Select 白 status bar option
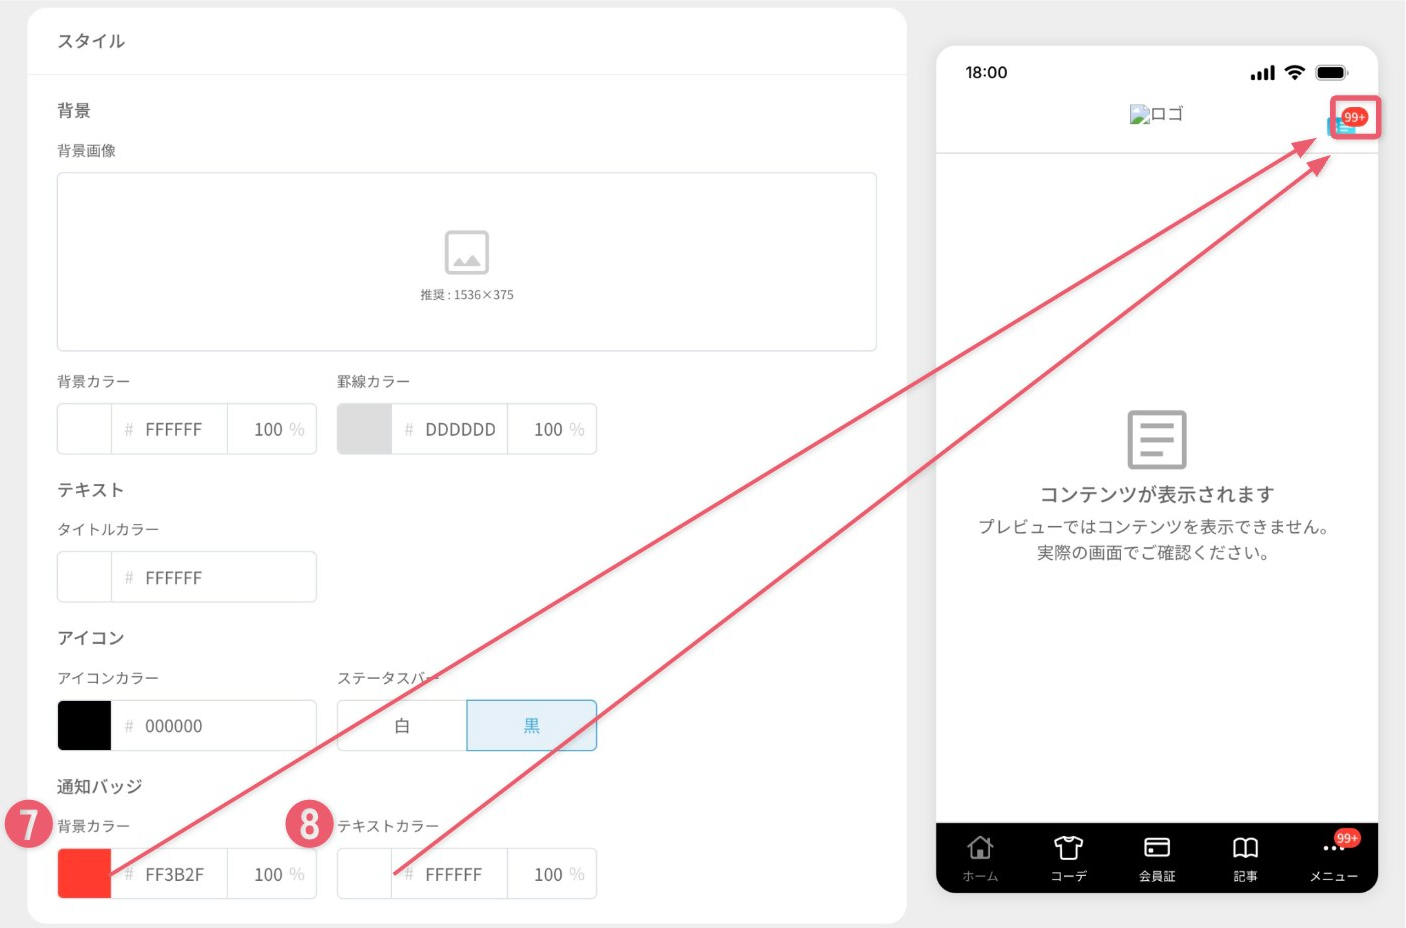Screen dimensions: 1406x928 tap(402, 726)
